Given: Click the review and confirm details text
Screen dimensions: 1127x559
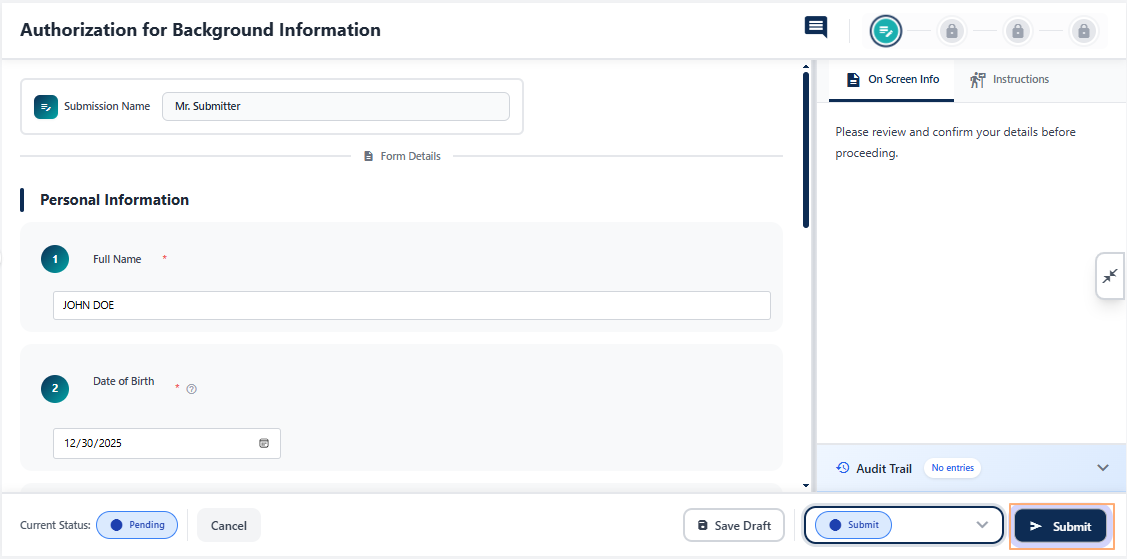Looking at the screenshot, I should (x=955, y=143).
